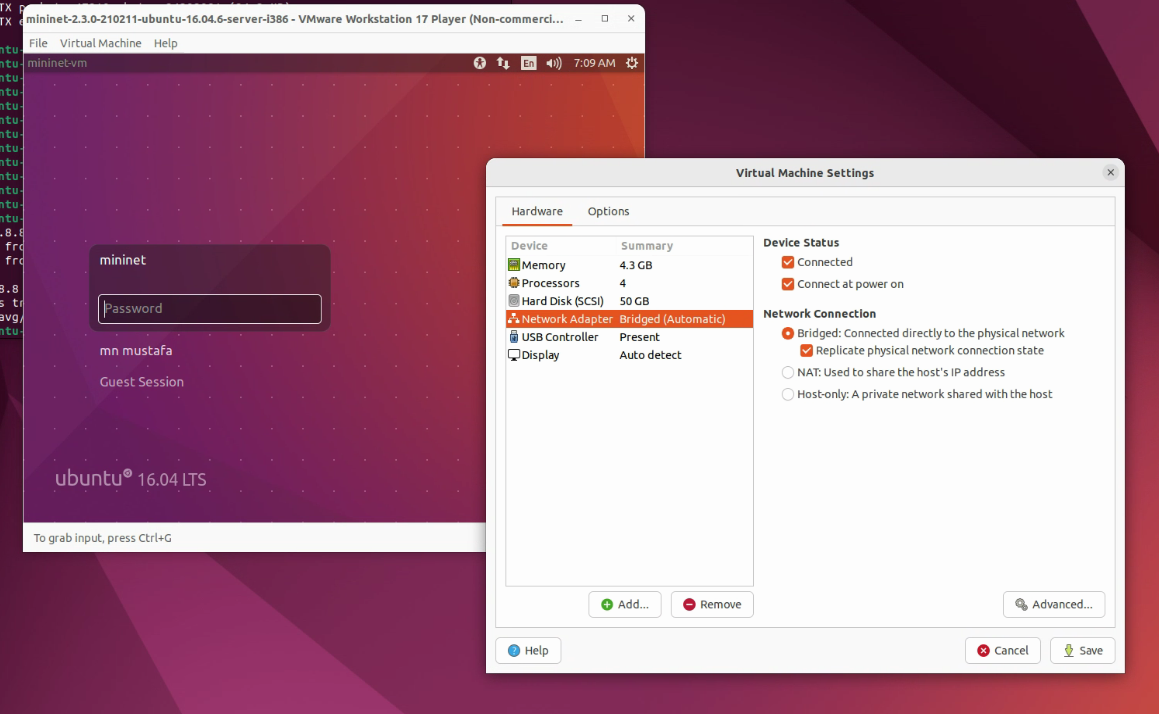Image resolution: width=1159 pixels, height=714 pixels.
Task: Click the Display monitor icon
Action: click(x=514, y=355)
